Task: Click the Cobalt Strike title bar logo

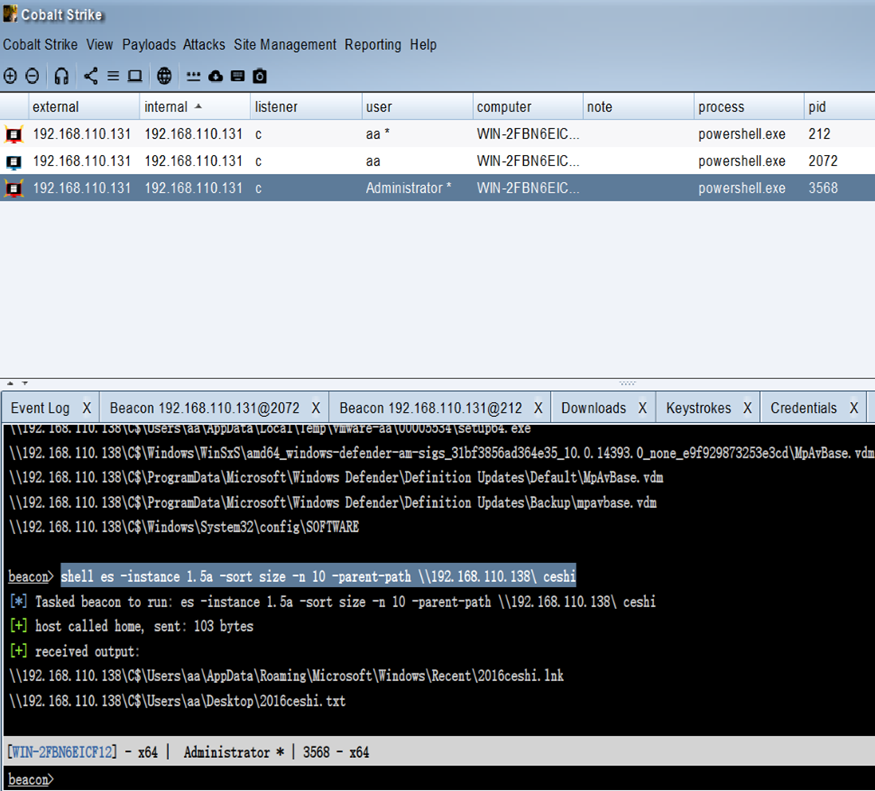Action: [x=9, y=13]
